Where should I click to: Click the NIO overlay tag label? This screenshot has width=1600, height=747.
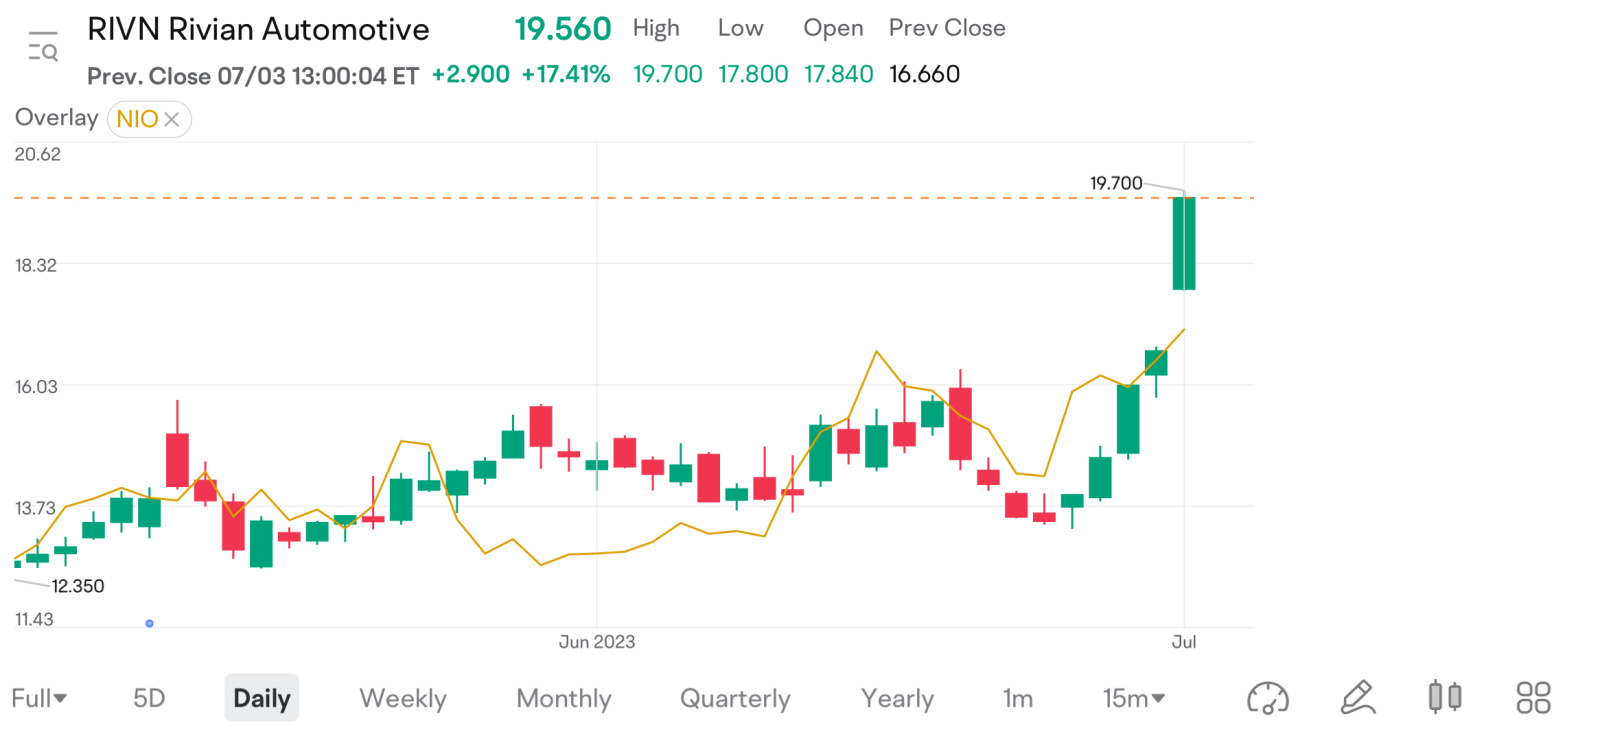coord(137,119)
